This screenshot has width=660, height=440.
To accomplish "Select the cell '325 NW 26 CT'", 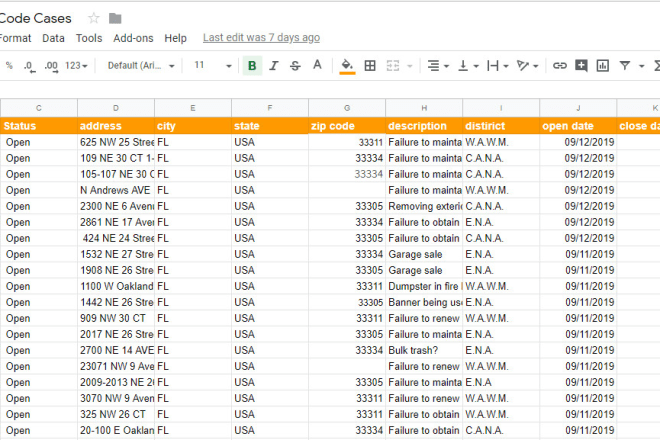I will click(x=116, y=414).
